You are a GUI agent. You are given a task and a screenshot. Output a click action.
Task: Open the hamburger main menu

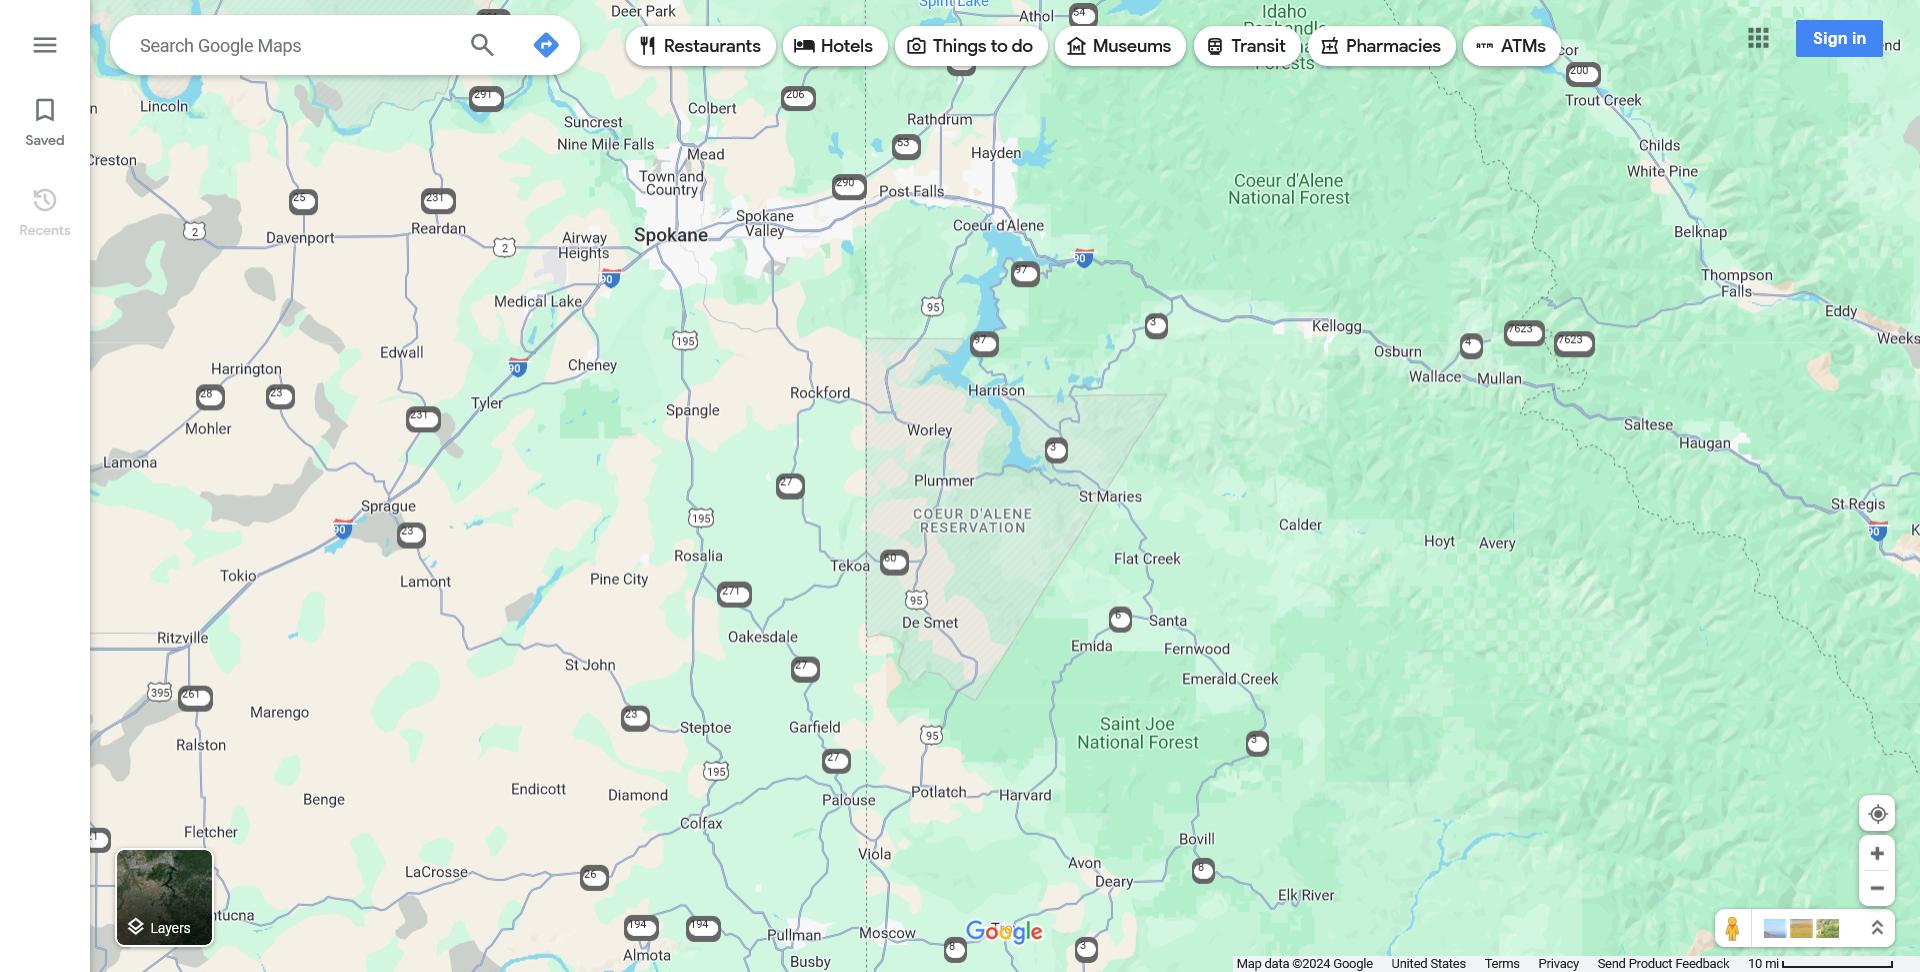45,45
